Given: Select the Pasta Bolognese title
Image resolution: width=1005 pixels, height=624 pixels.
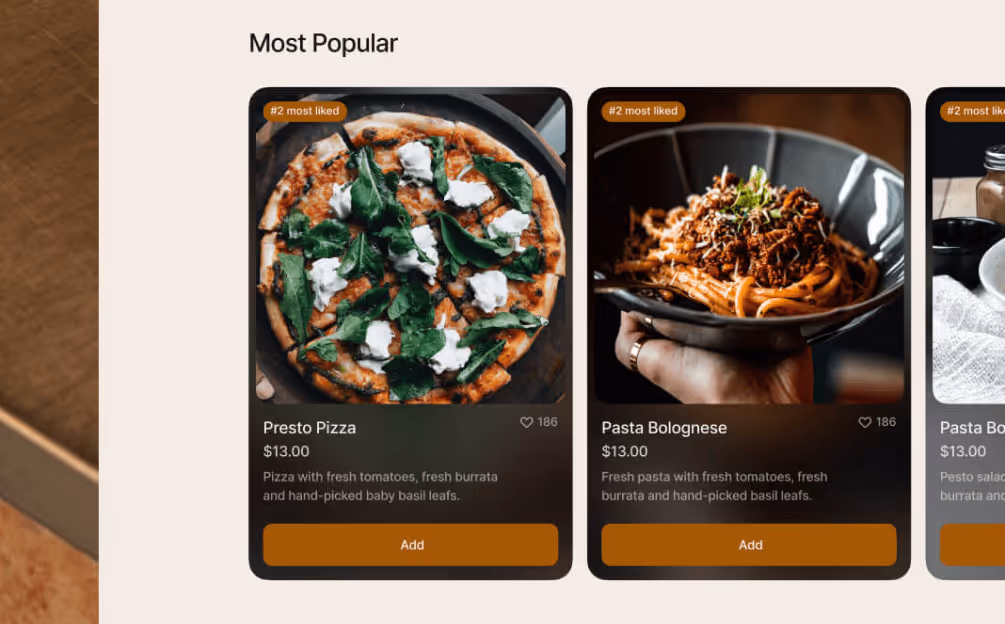Looking at the screenshot, I should point(664,427).
